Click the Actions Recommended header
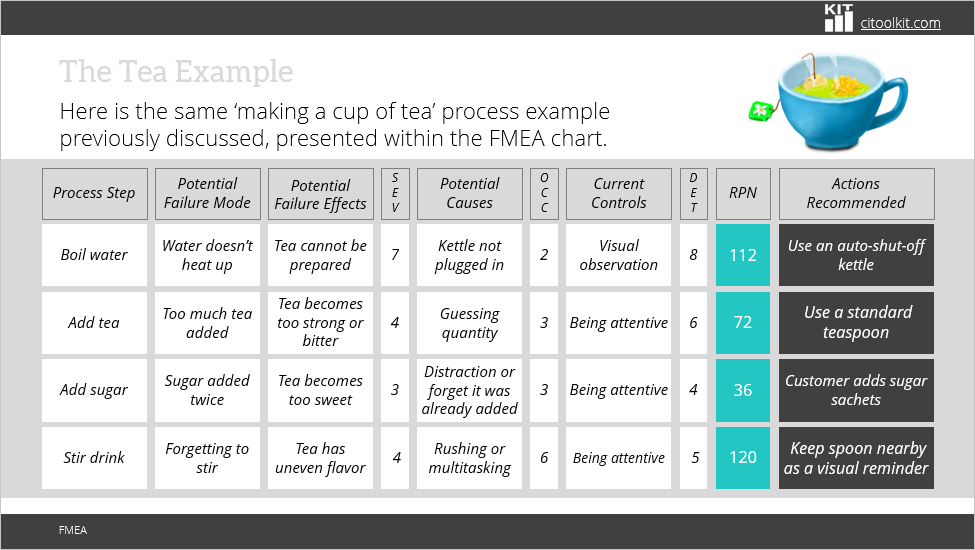The width and height of the screenshot is (975, 550). pyautogui.click(x=856, y=193)
